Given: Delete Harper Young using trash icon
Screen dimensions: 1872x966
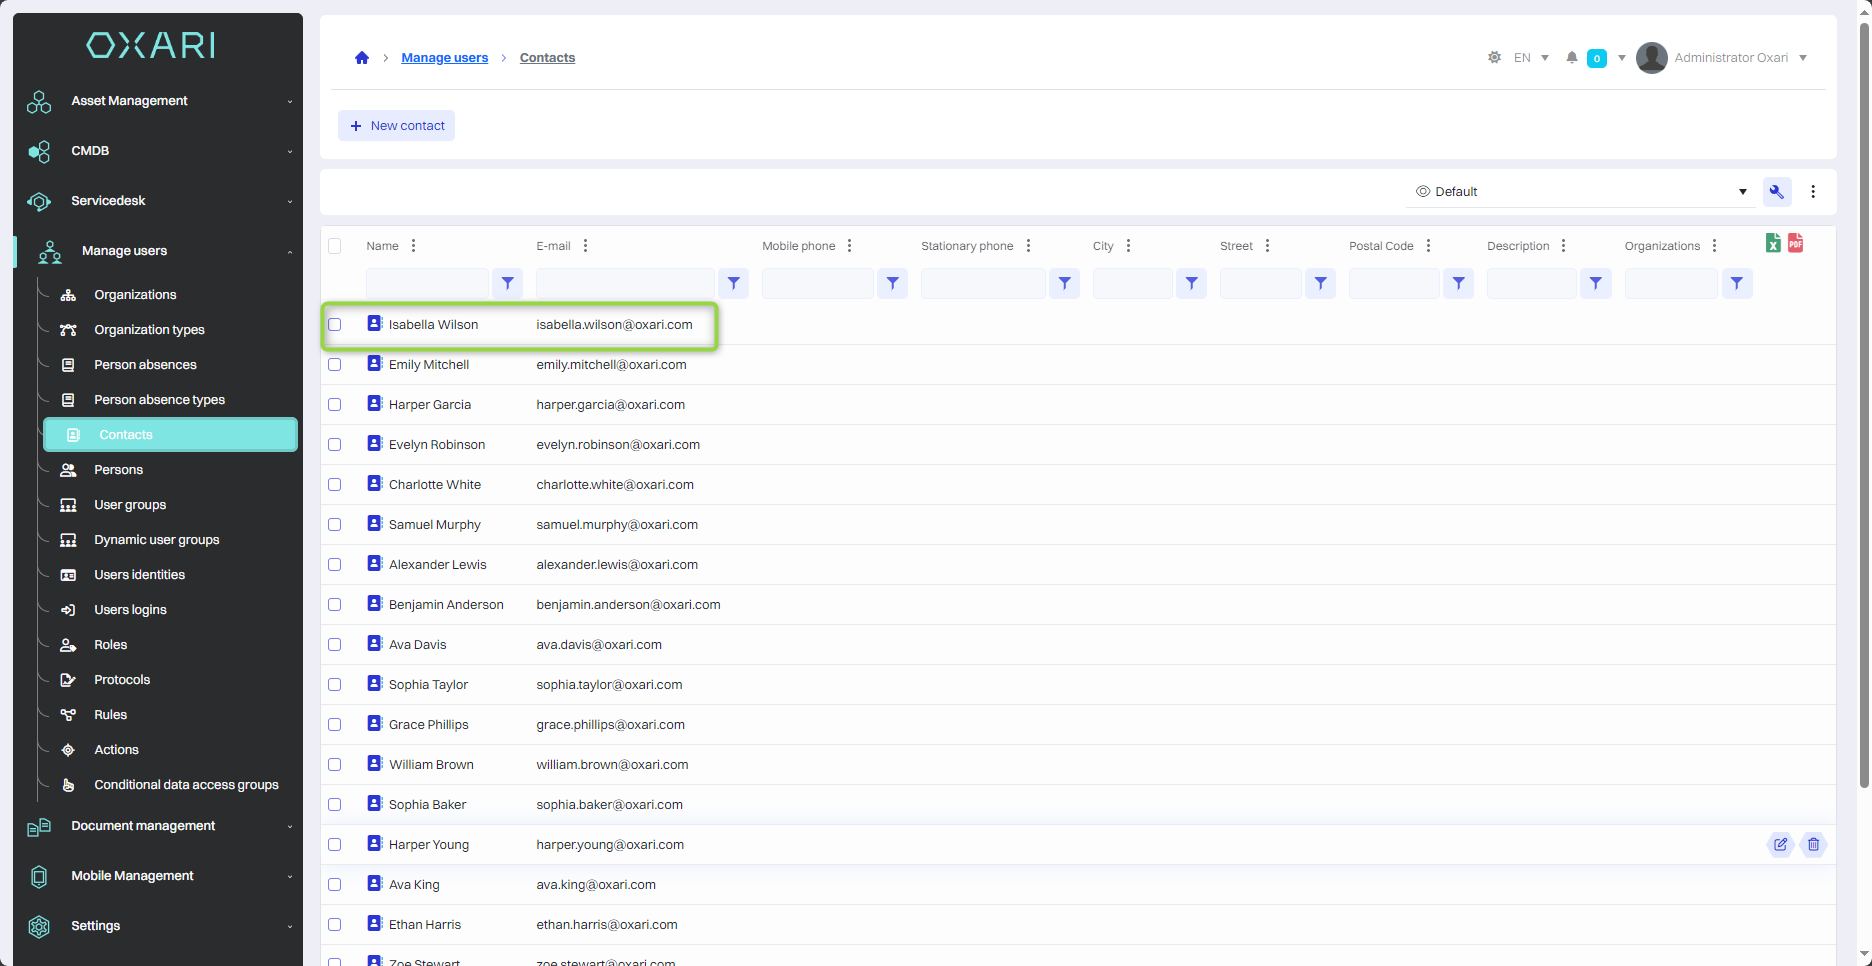Looking at the screenshot, I should (1813, 845).
